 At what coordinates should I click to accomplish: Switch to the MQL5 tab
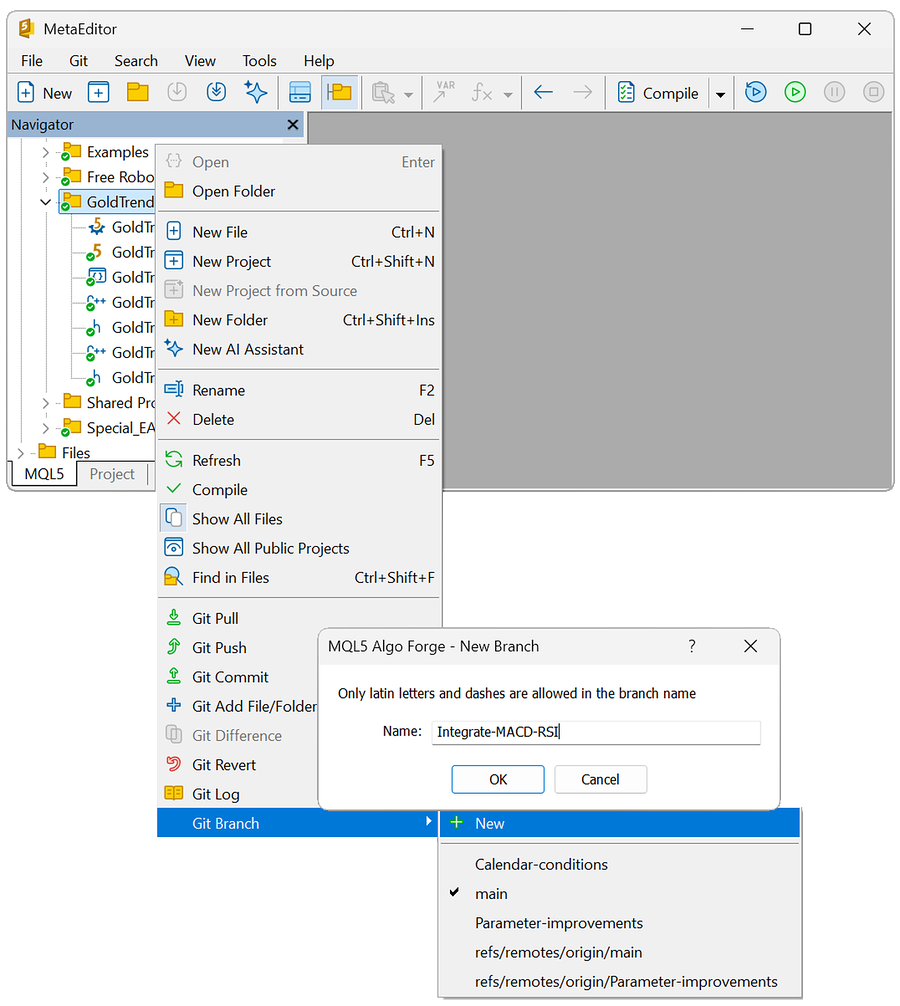tap(44, 474)
